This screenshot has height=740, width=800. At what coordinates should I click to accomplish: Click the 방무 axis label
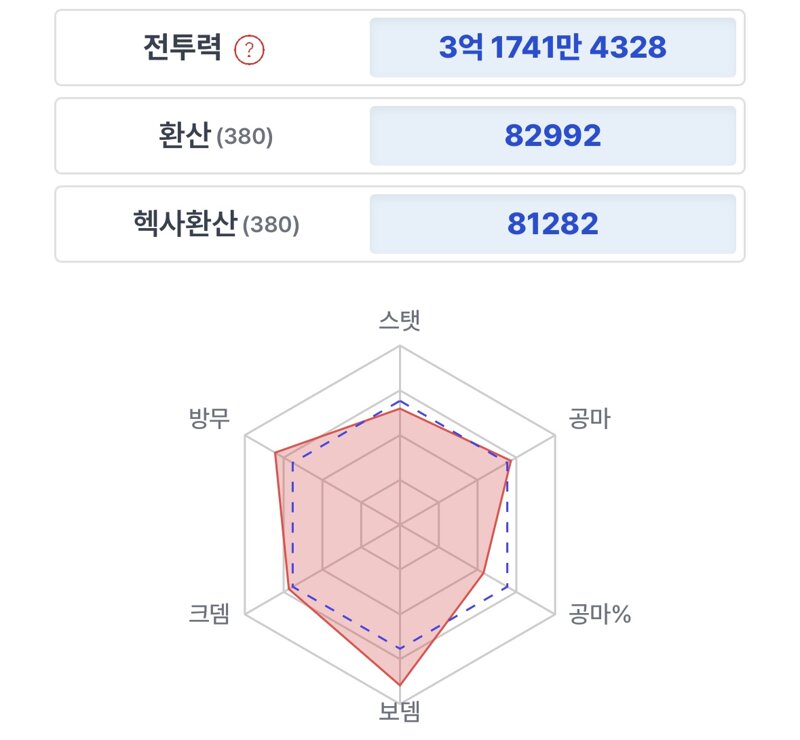click(x=209, y=418)
